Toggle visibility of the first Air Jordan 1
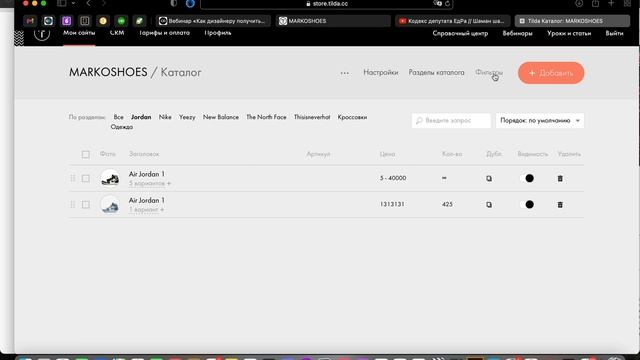 526,178
